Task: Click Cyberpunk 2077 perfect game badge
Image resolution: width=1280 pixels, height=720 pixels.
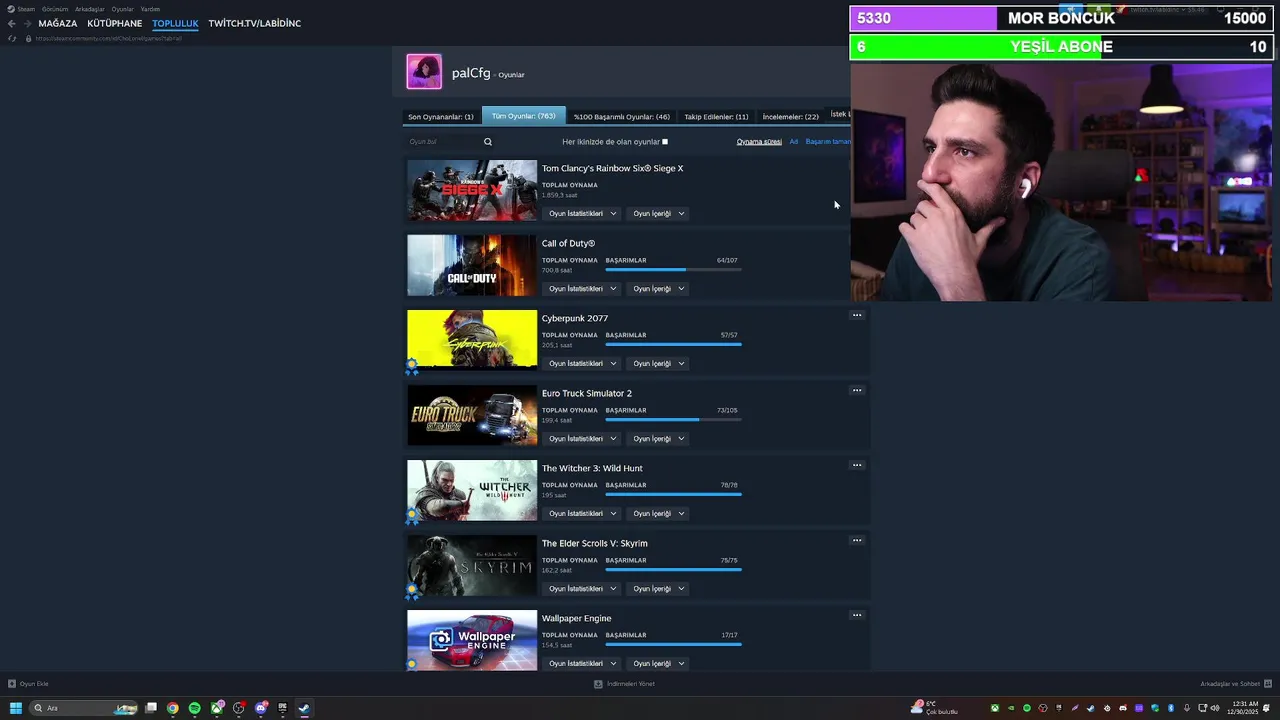Action: tap(412, 368)
